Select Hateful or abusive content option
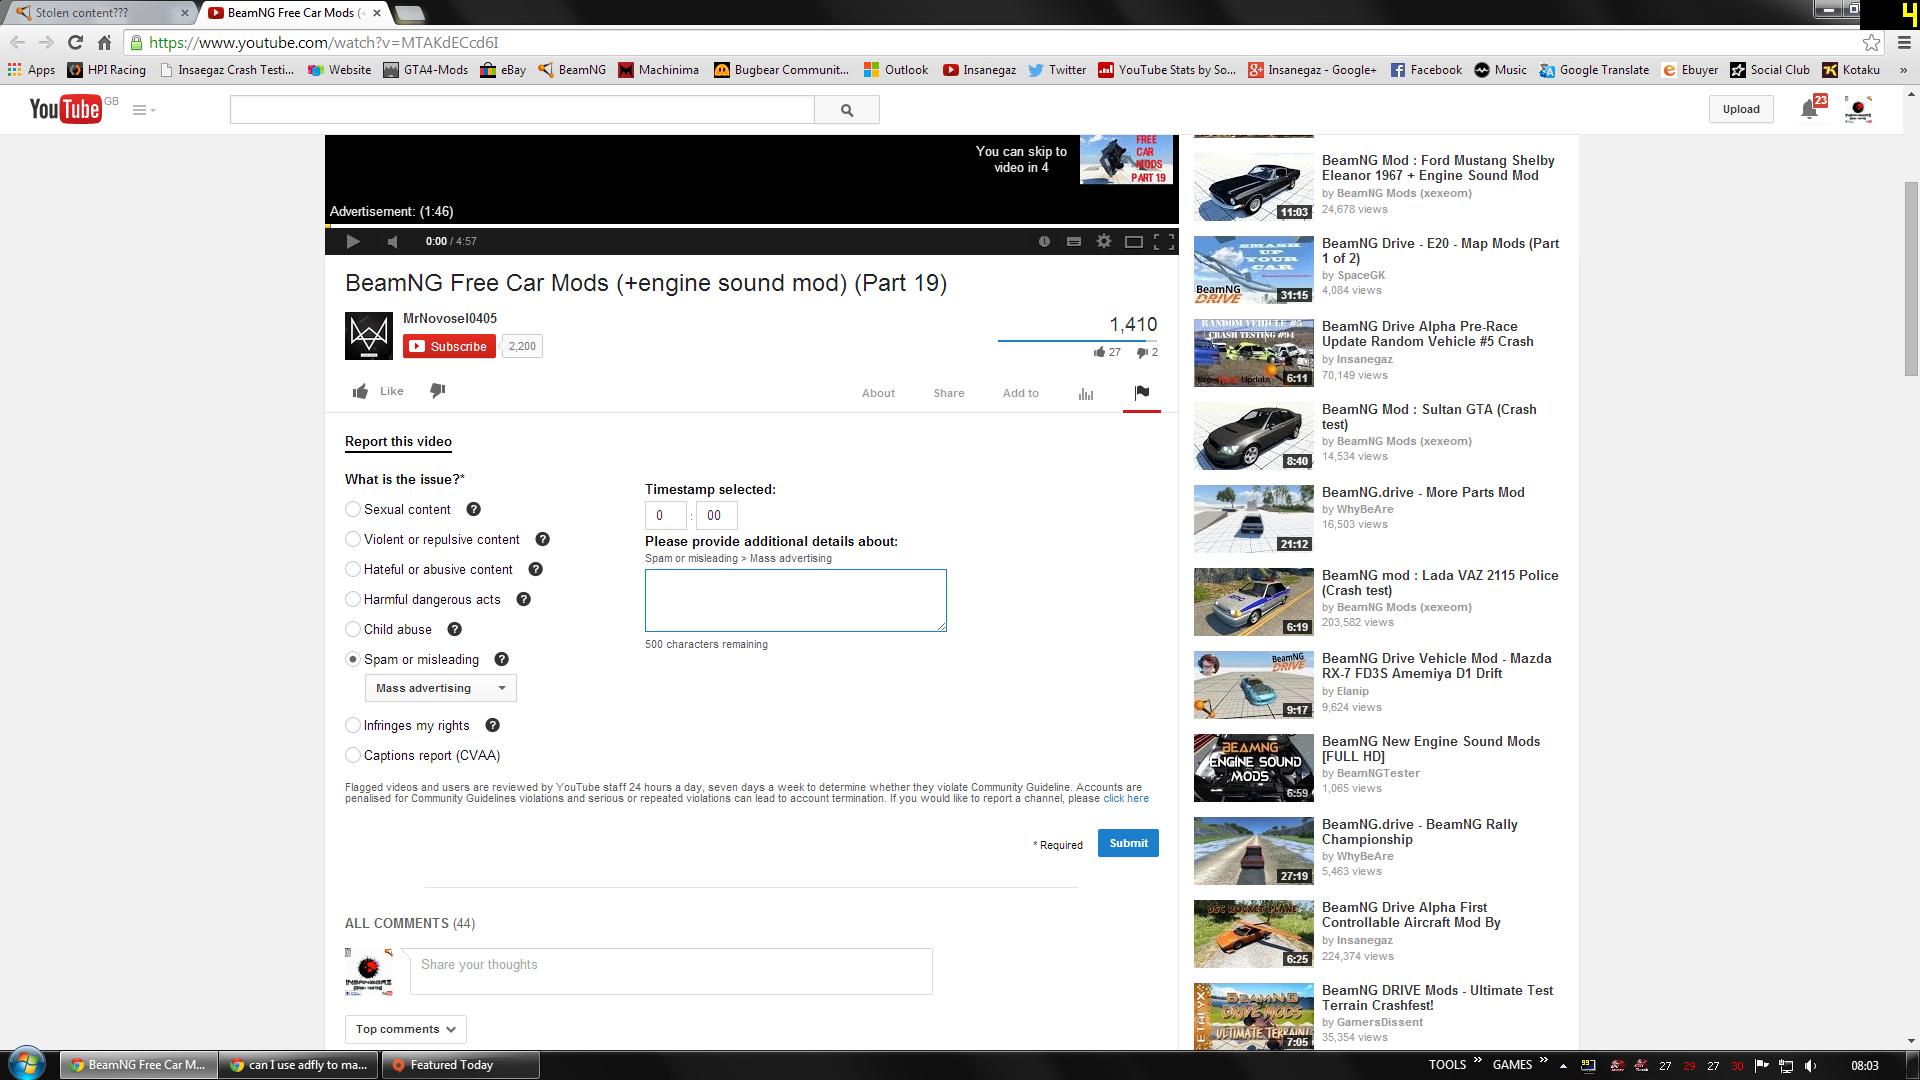Viewport: 1920px width, 1080px height. [x=353, y=569]
